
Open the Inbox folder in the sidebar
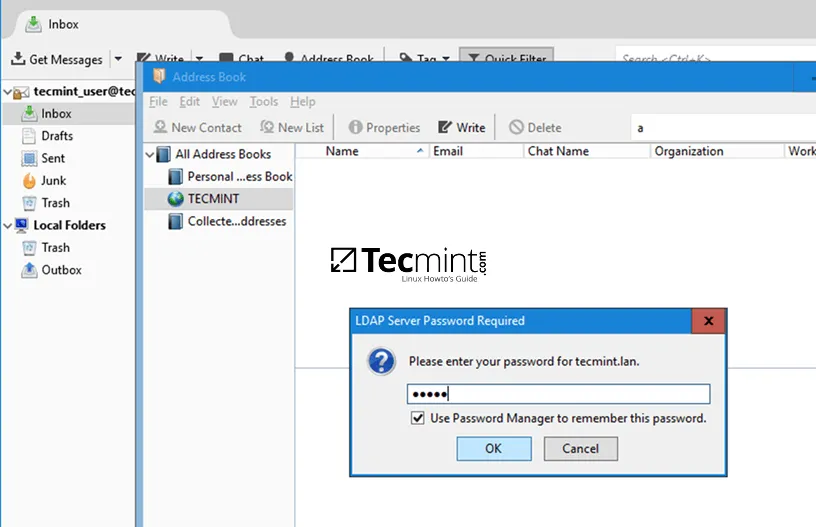(56, 113)
